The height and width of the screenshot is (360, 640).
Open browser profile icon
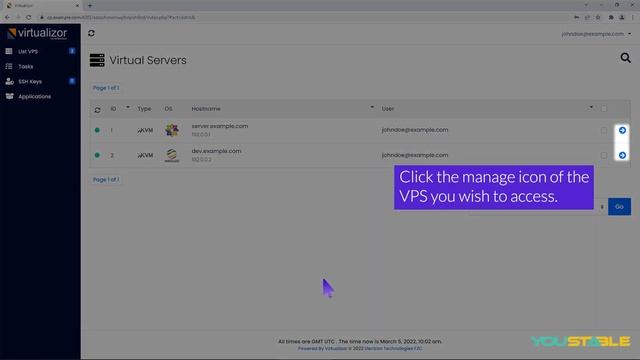622,18
